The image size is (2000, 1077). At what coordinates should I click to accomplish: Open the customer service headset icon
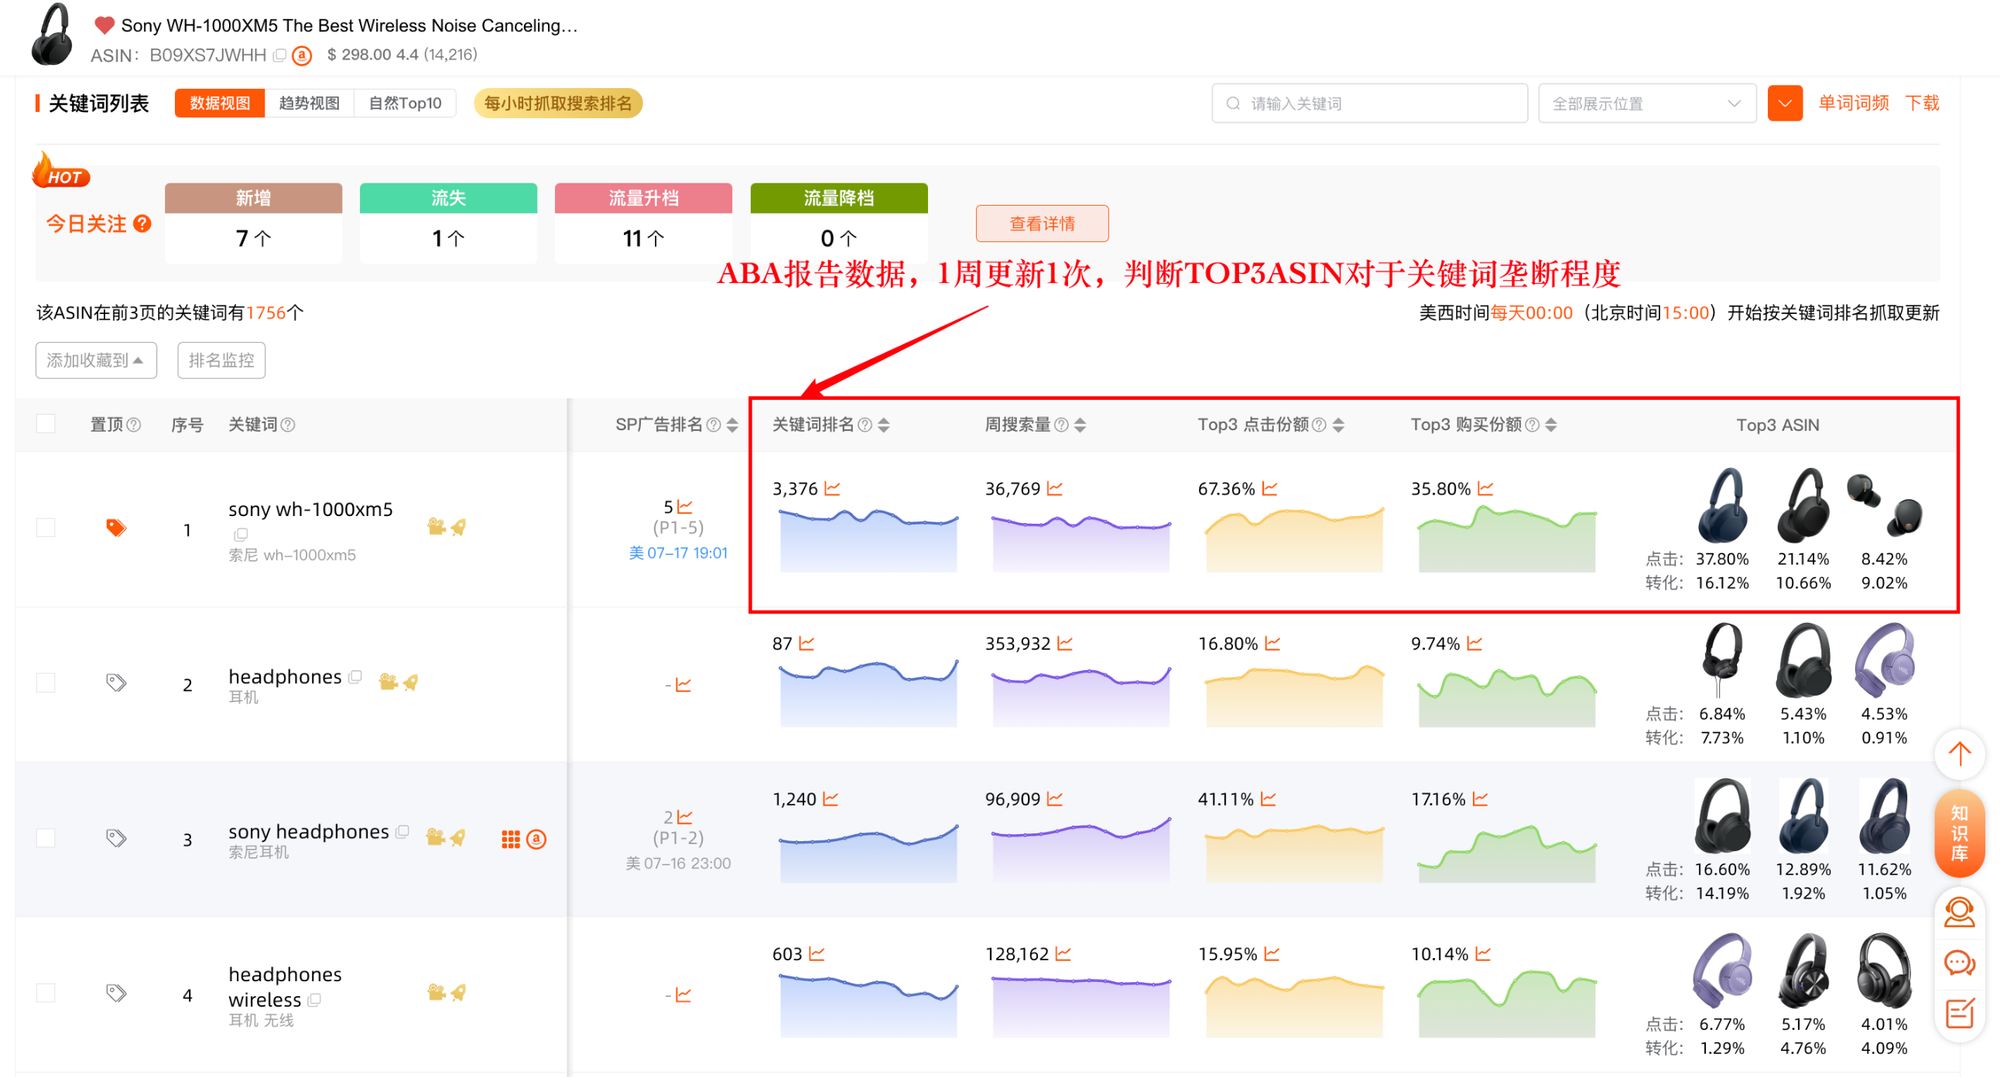[1960, 912]
